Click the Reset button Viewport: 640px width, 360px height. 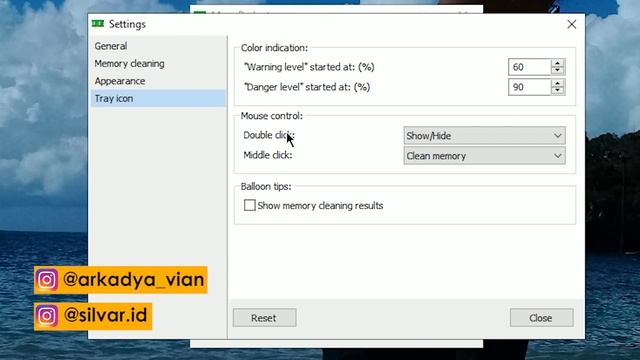coord(264,318)
